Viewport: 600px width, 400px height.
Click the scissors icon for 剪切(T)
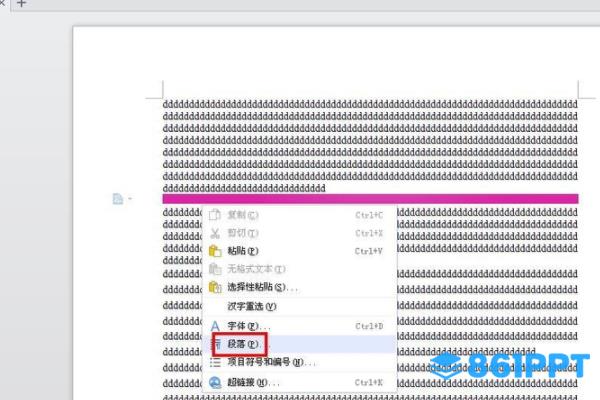[215, 233]
